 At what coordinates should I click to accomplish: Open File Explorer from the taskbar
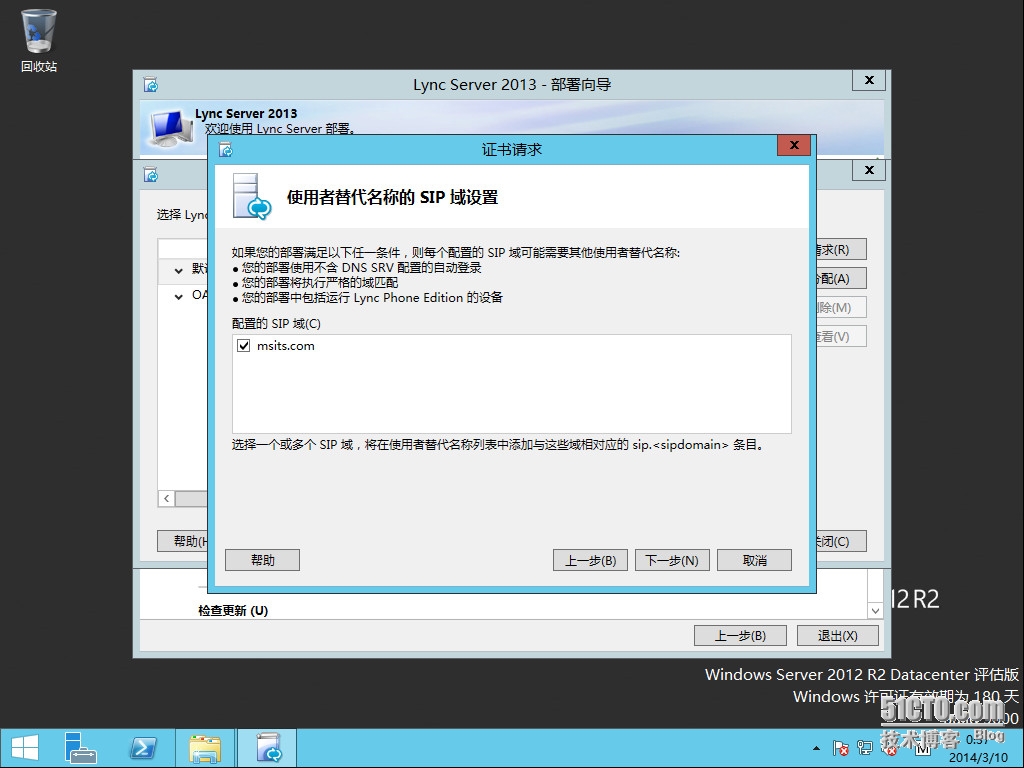coord(205,748)
